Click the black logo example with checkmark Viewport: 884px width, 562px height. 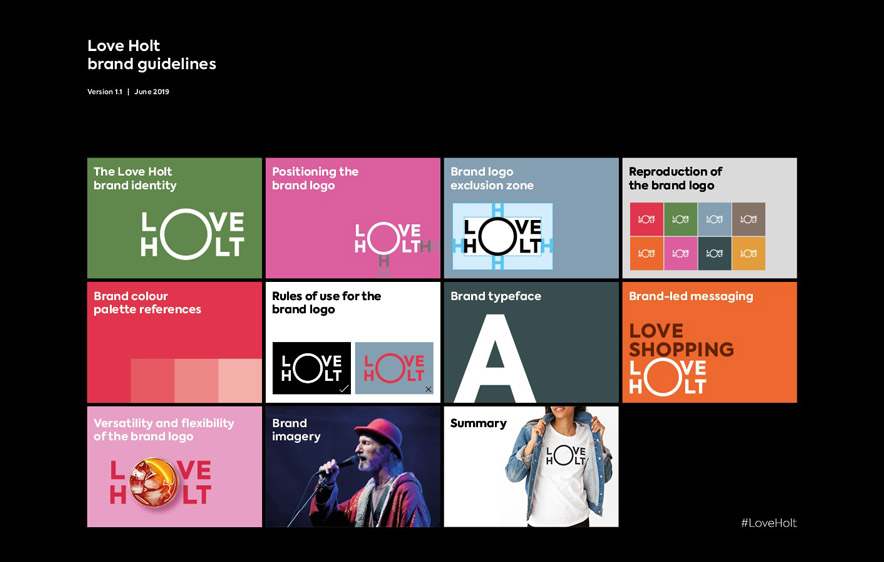tap(311, 368)
